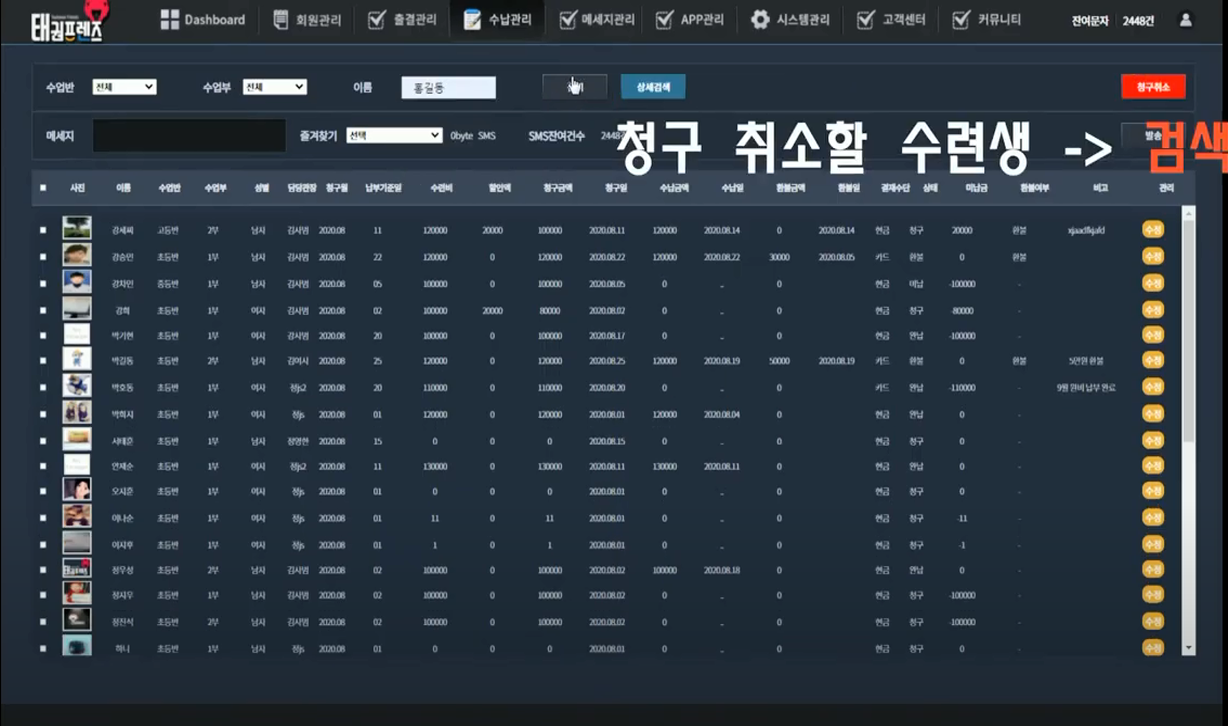The image size is (1228, 726).
Task: Open 시스템관리 gear icon
Action: 760,20
